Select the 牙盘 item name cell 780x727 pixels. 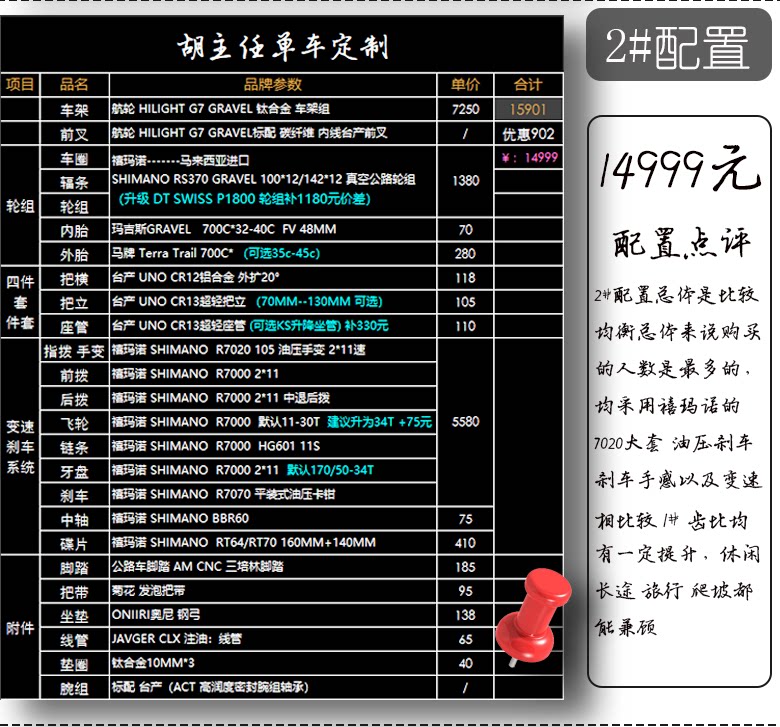tap(74, 472)
